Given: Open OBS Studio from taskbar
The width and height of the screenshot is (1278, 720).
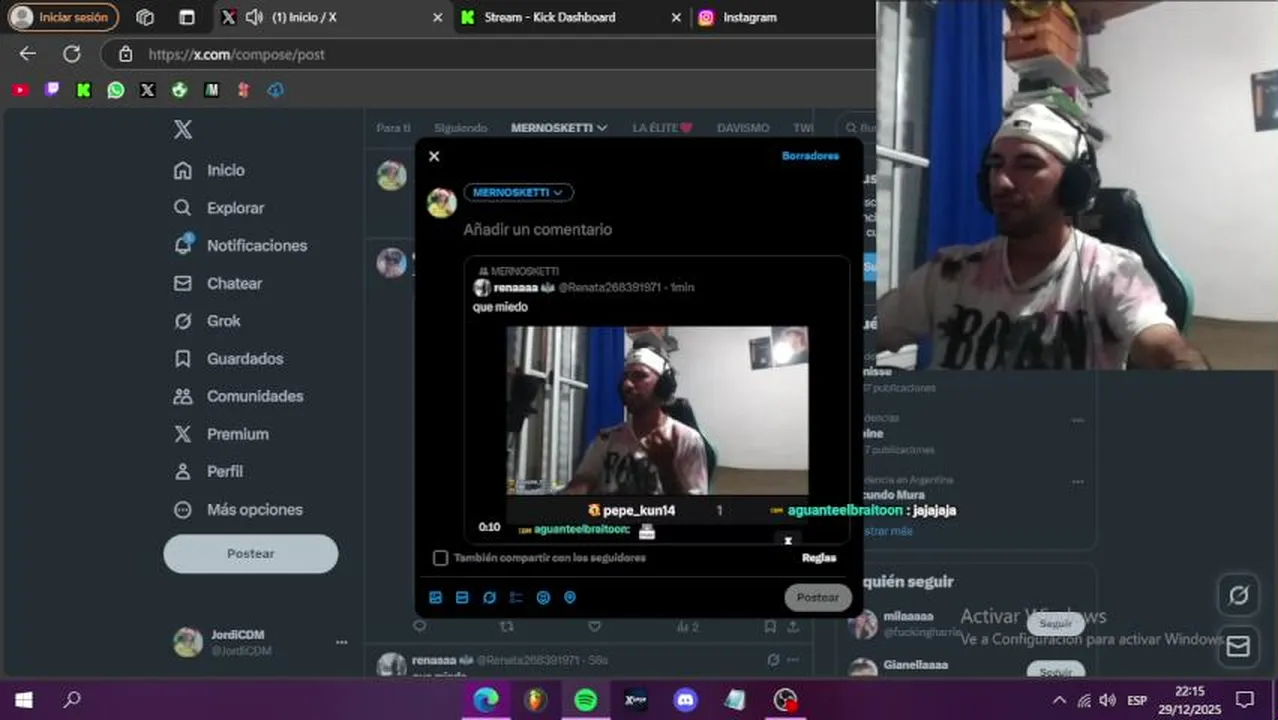Looking at the screenshot, I should (785, 700).
